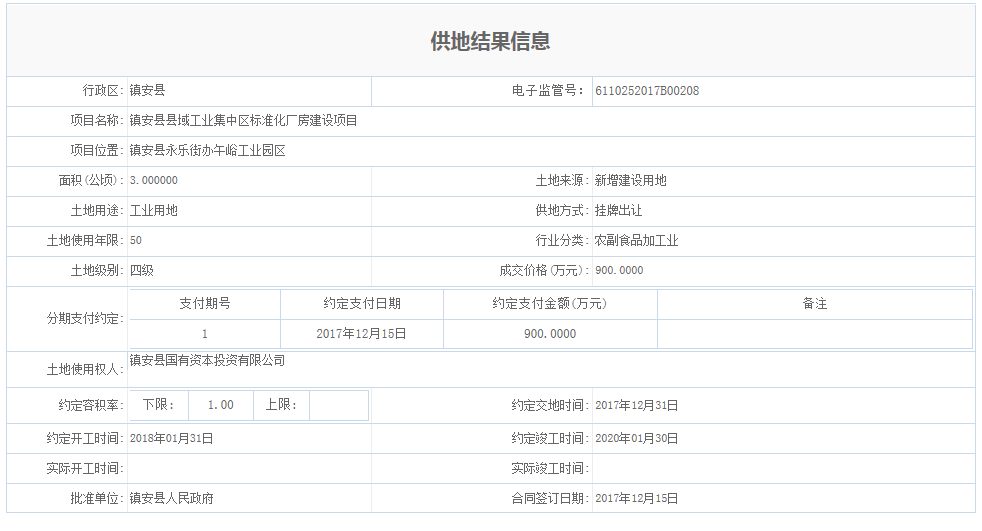Click the 约定支付日期 column header
Screen dimensions: 982x531
(362, 304)
